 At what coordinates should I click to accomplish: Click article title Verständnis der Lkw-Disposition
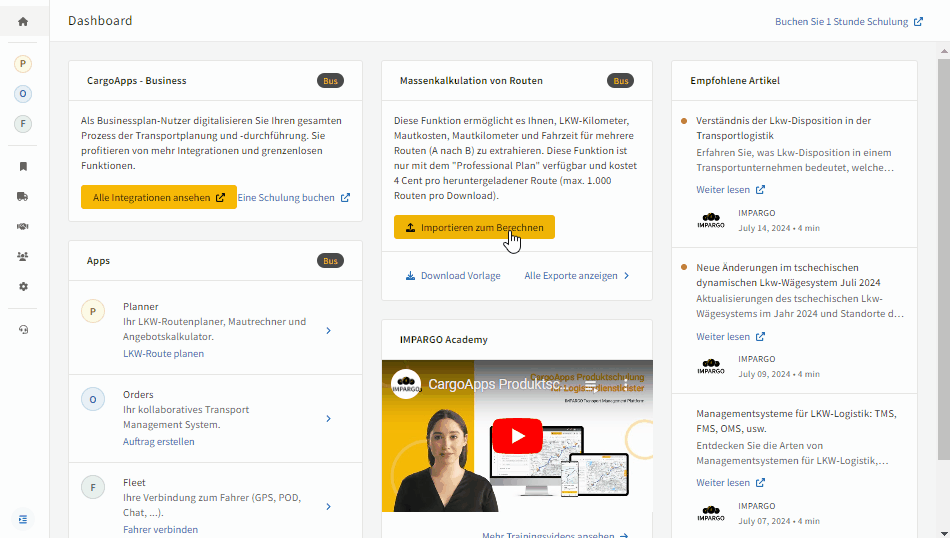tap(783, 128)
